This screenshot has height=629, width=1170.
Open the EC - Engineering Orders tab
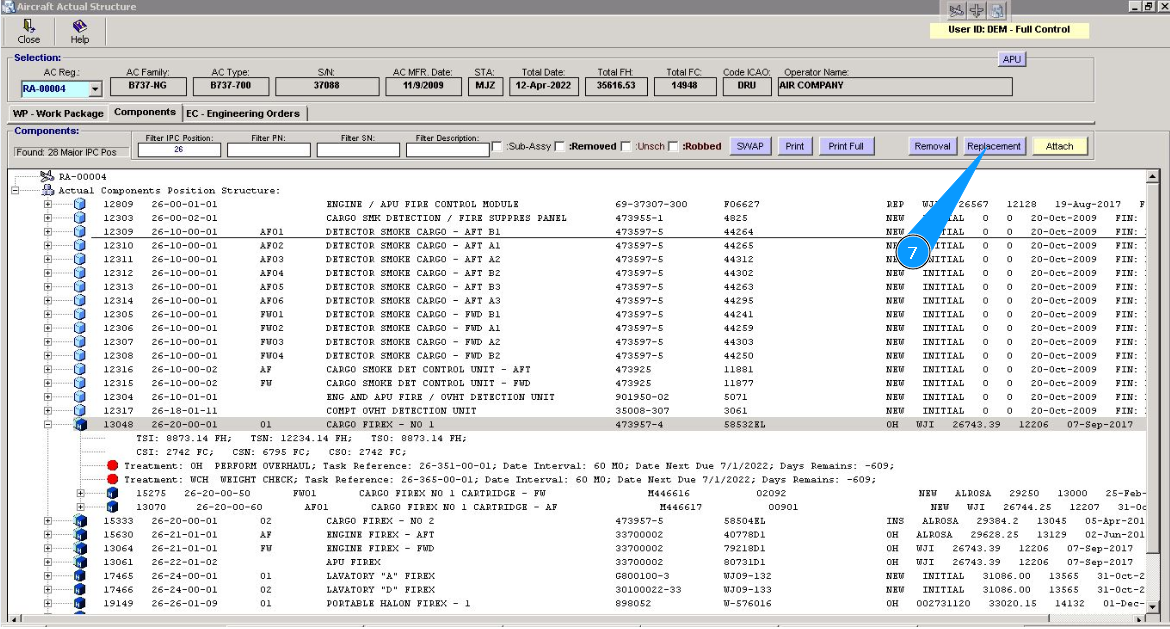pyautogui.click(x=243, y=113)
